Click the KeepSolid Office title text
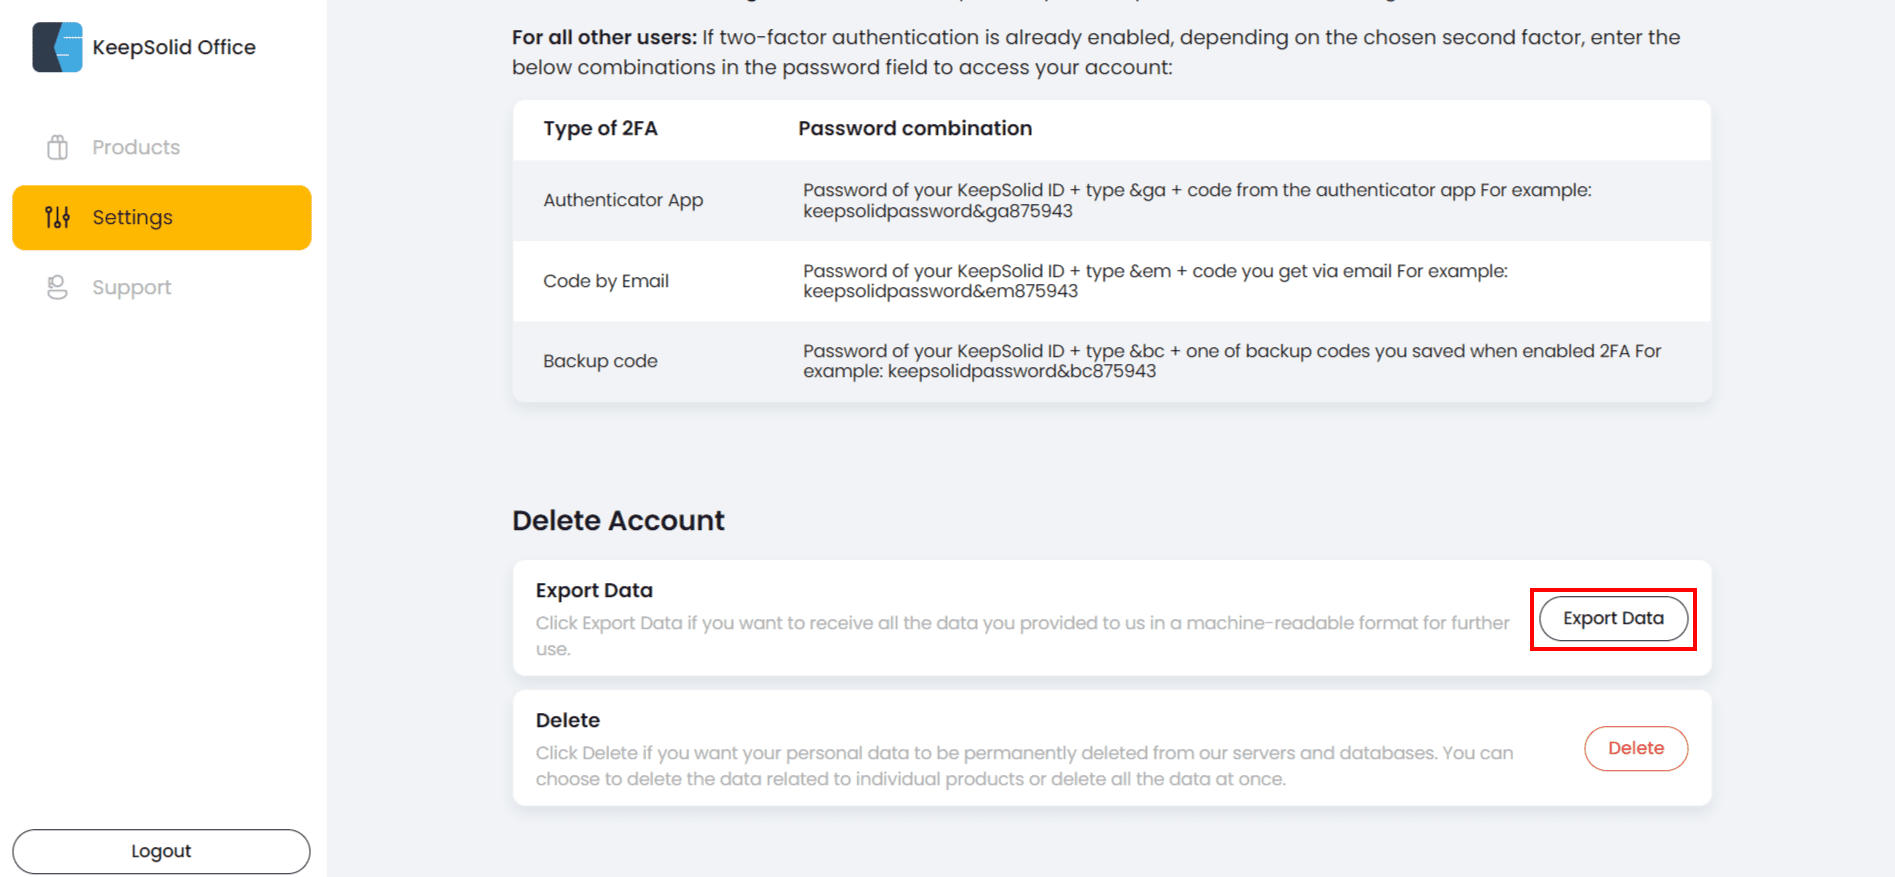 pos(174,47)
